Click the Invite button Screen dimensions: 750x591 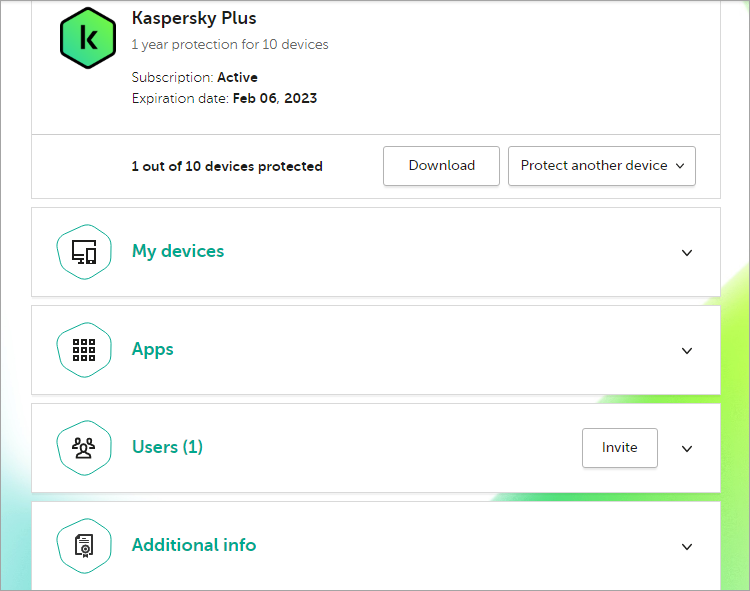pos(619,448)
